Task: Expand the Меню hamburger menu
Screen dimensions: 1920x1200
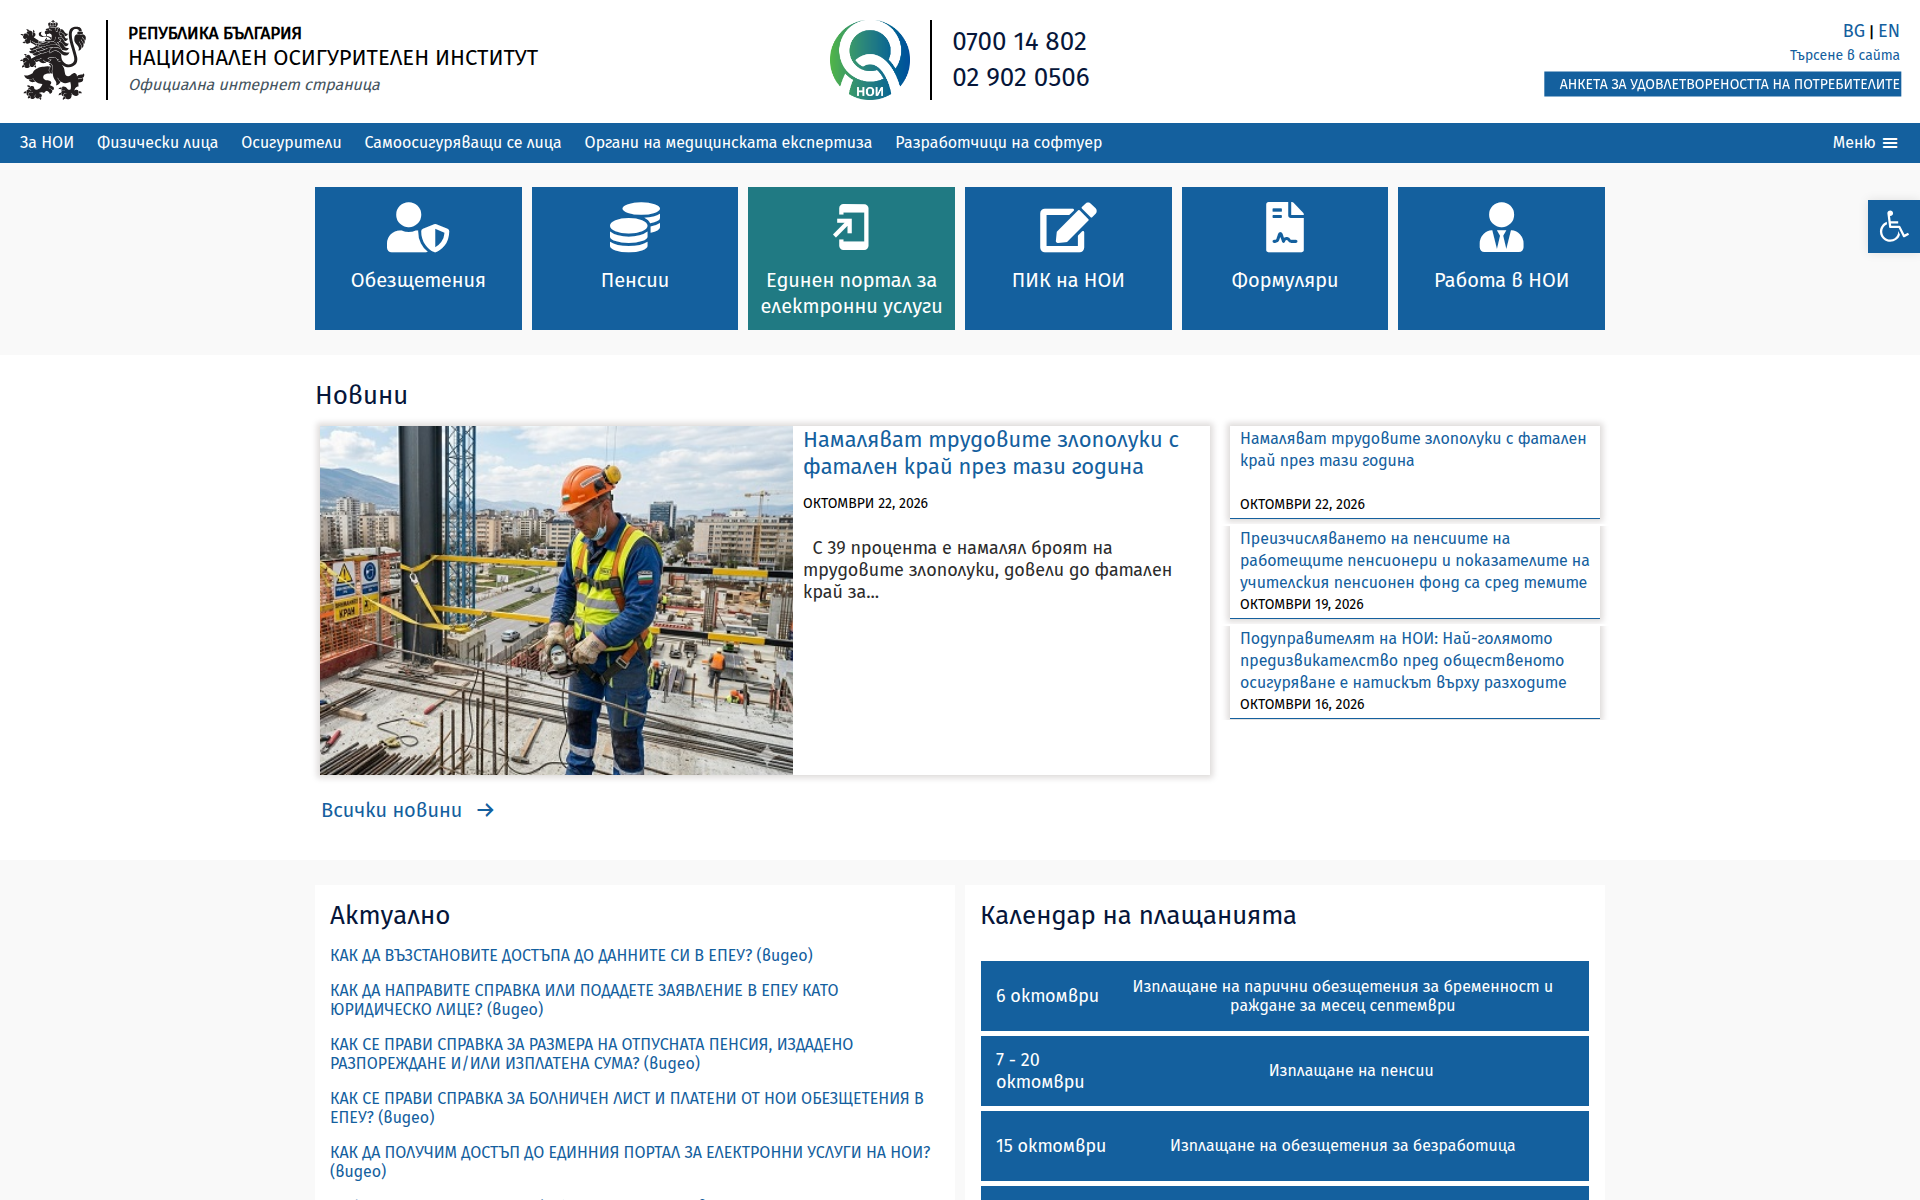Action: click(x=1865, y=143)
